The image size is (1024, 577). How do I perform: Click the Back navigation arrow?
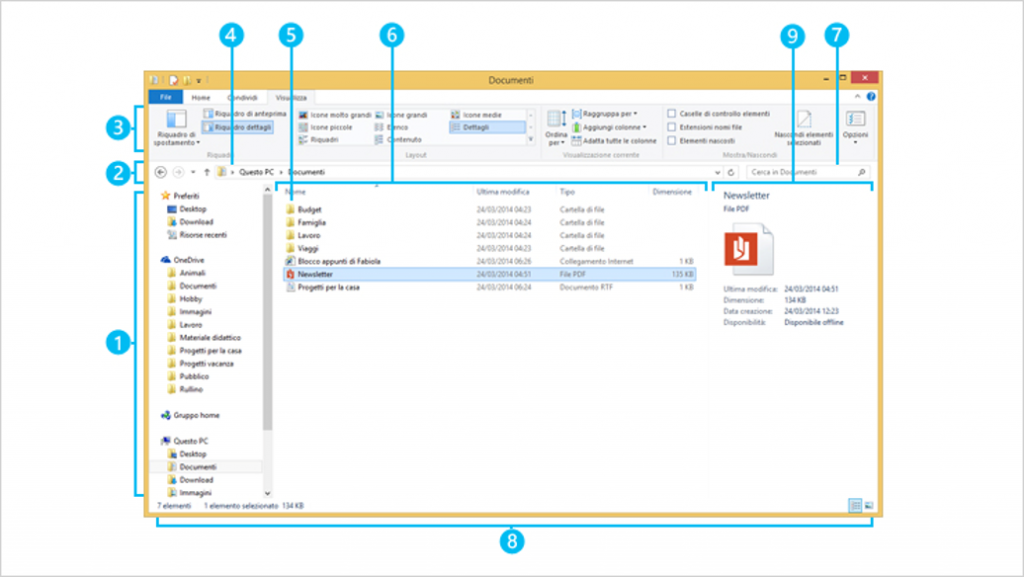click(x=161, y=172)
